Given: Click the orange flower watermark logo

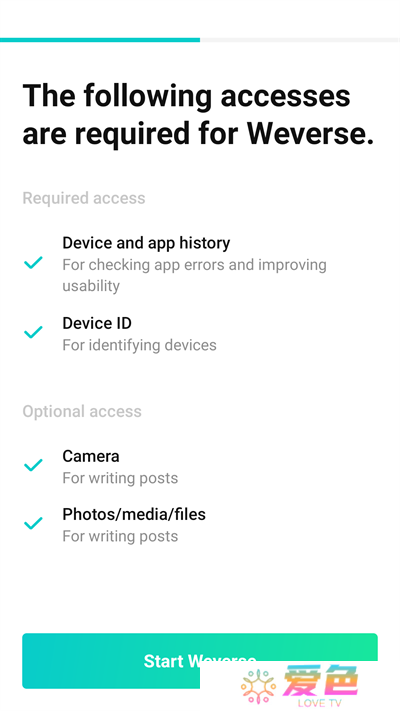Looking at the screenshot, I should click(259, 687).
